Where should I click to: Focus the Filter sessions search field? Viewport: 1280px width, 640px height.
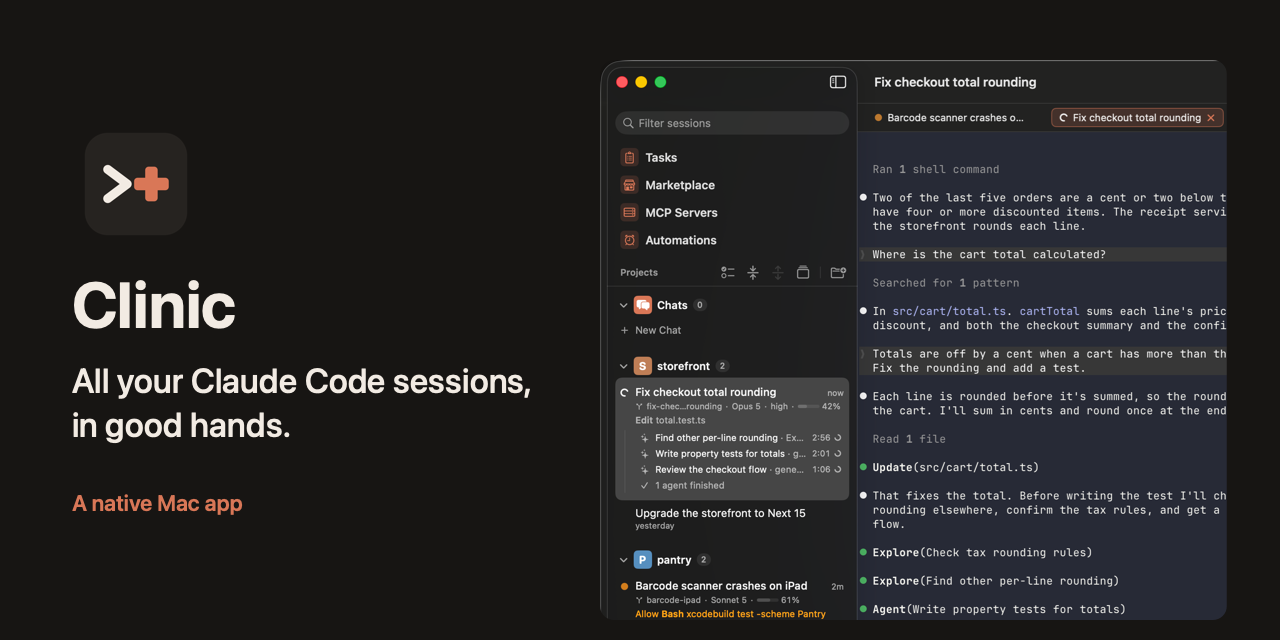pos(732,123)
